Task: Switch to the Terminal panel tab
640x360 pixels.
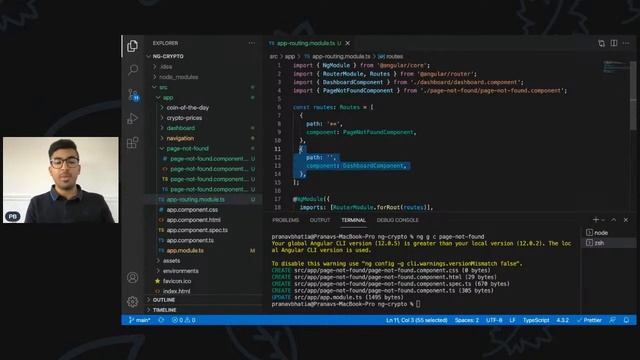Action: click(353, 220)
